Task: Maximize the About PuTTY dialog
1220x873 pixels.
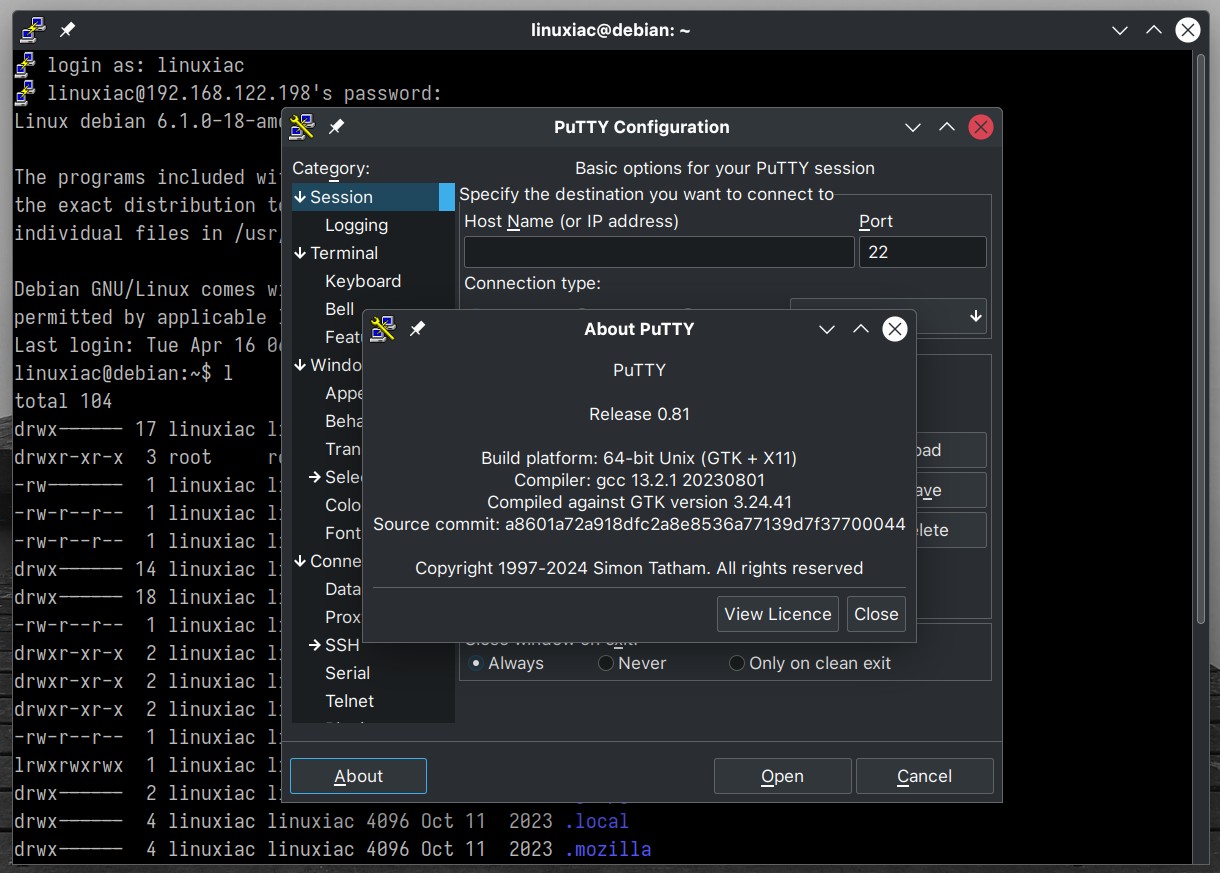Action: pos(860,329)
